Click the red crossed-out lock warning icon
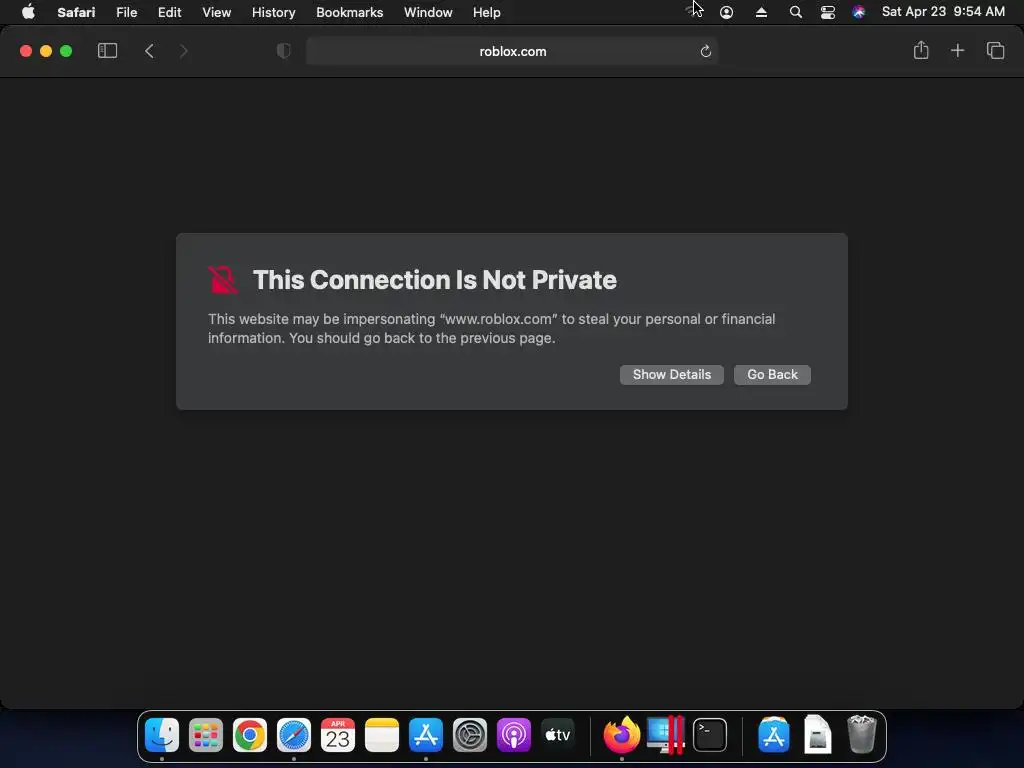The height and width of the screenshot is (768, 1024). 223,280
